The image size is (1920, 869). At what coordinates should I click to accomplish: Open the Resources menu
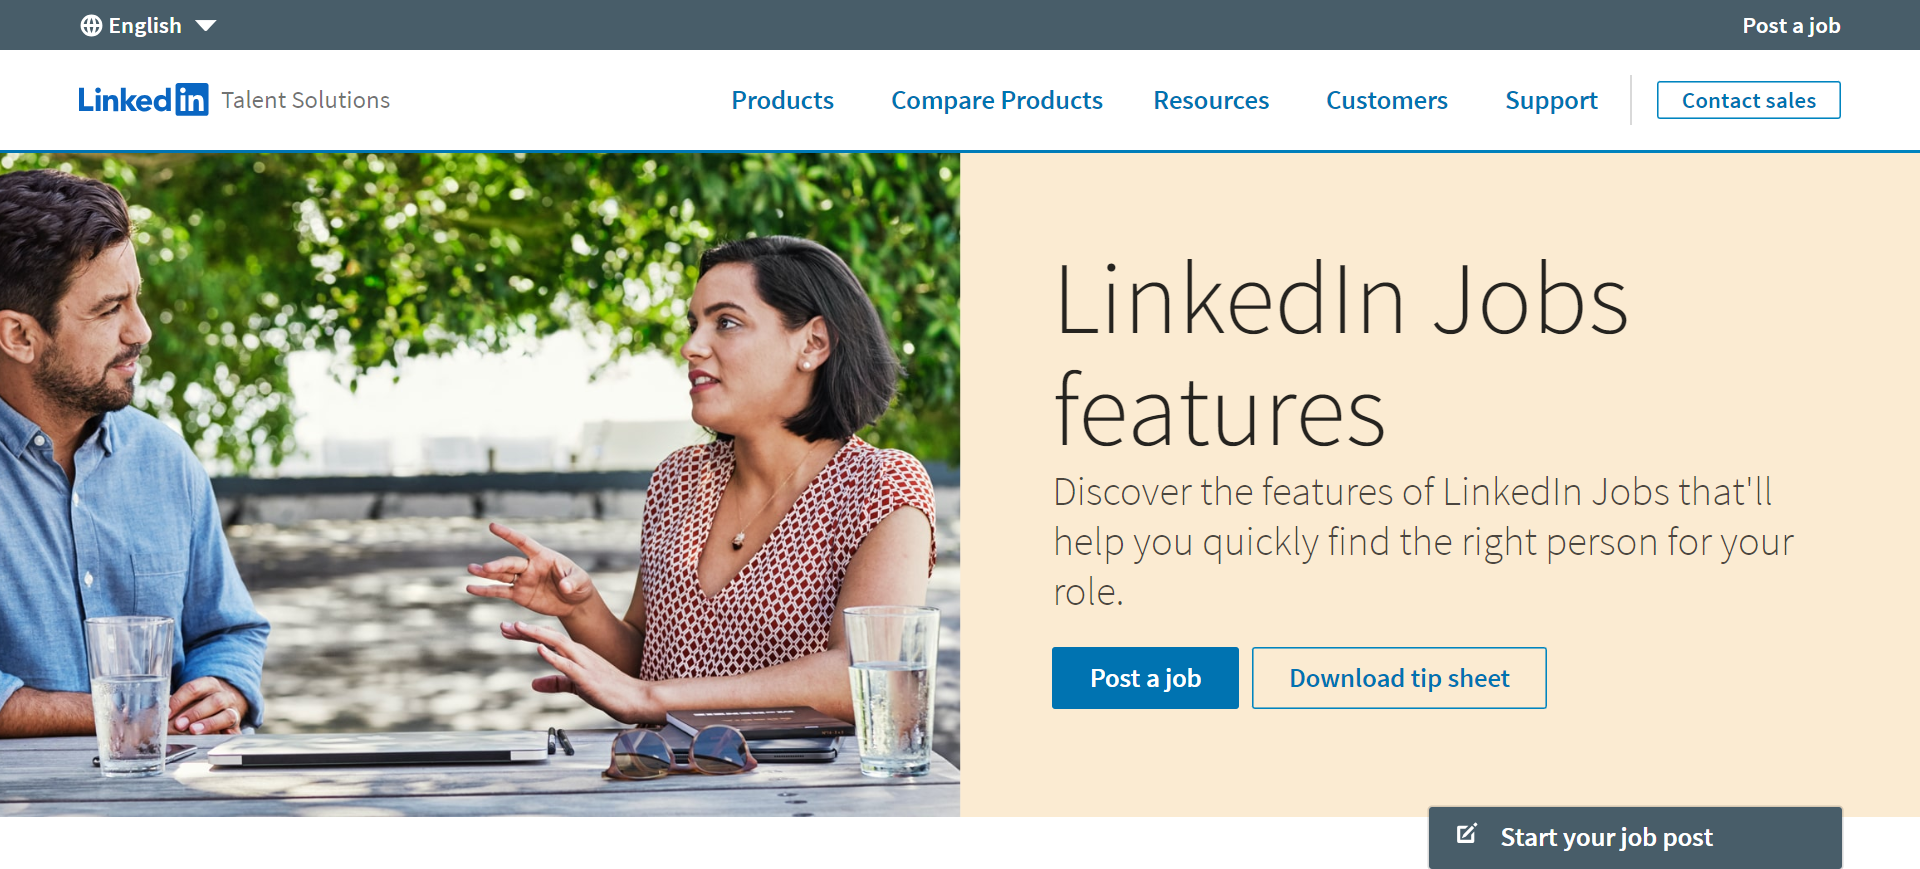pos(1211,100)
